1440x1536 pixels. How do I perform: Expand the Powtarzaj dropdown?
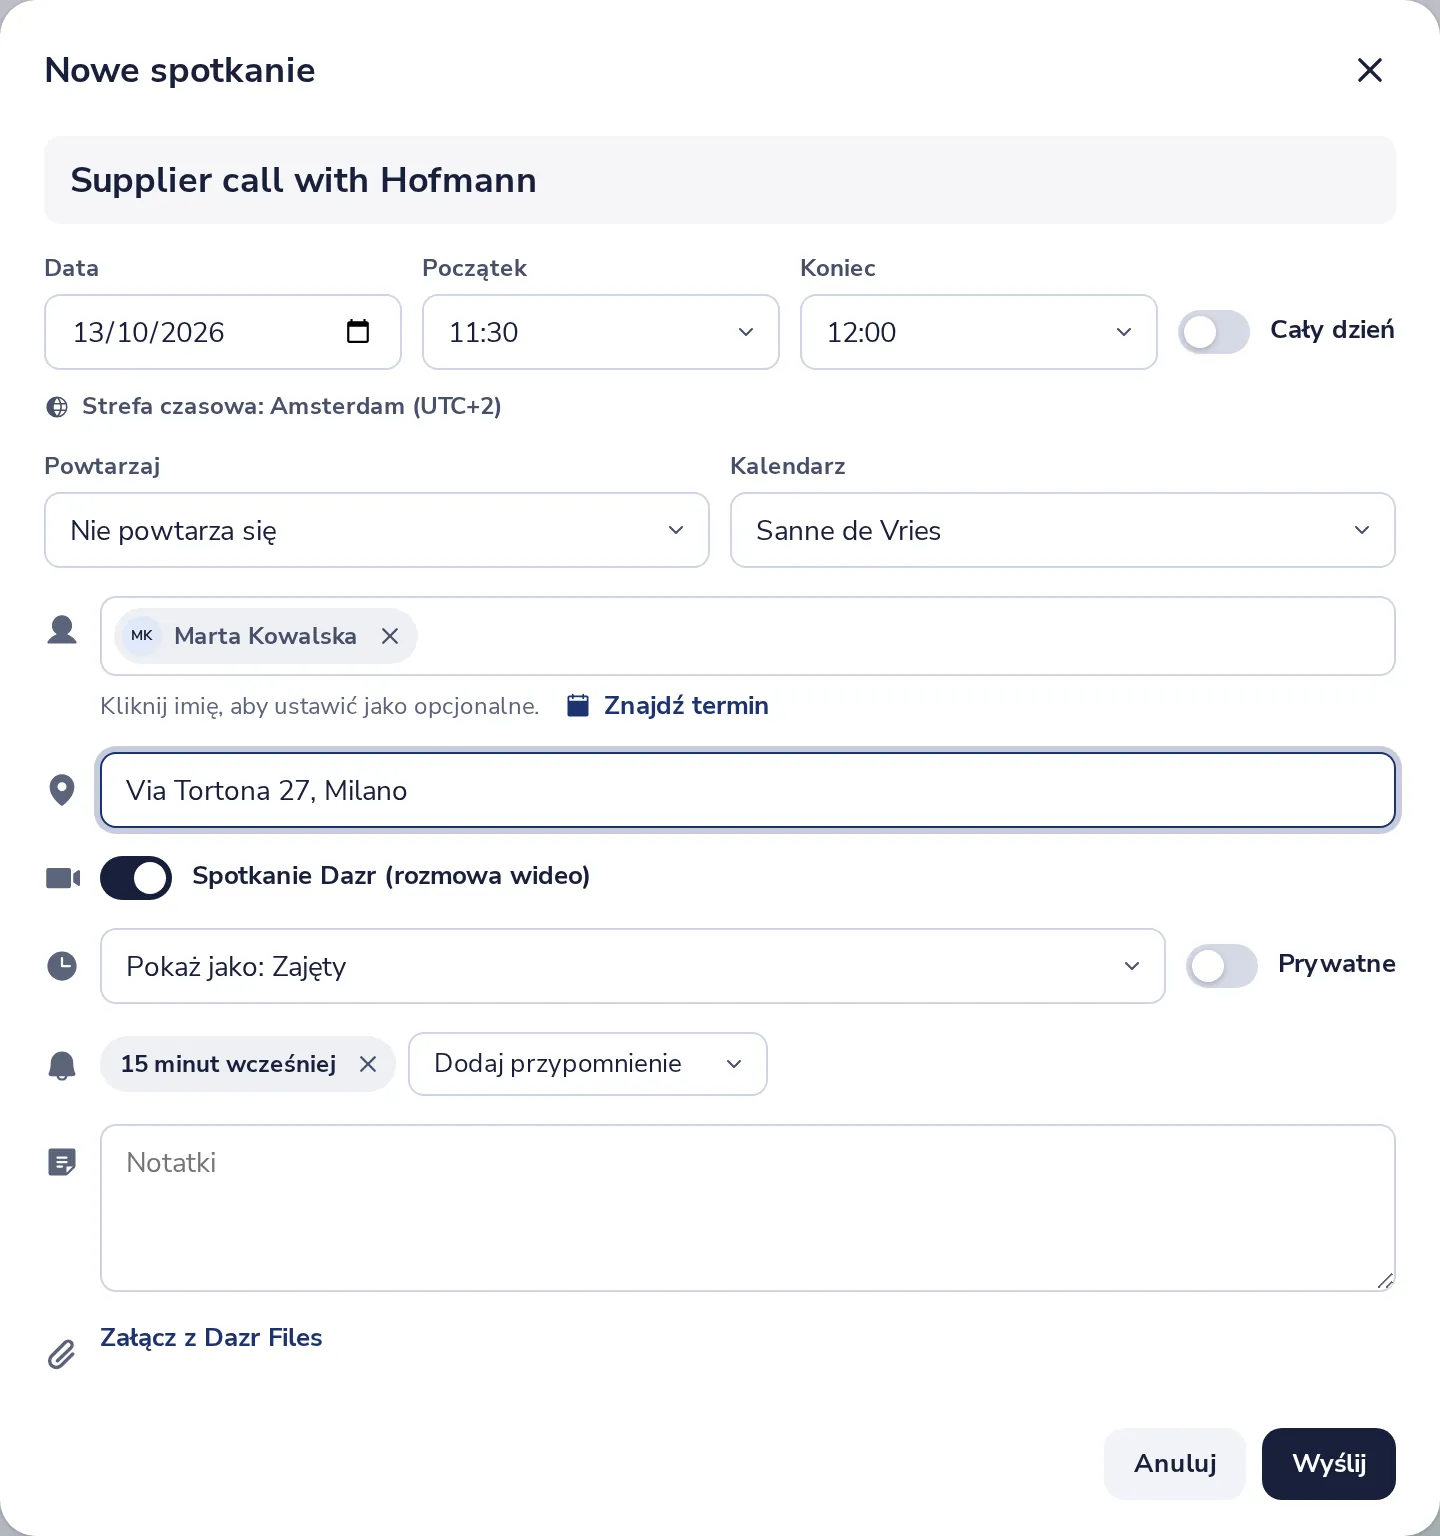tap(377, 530)
